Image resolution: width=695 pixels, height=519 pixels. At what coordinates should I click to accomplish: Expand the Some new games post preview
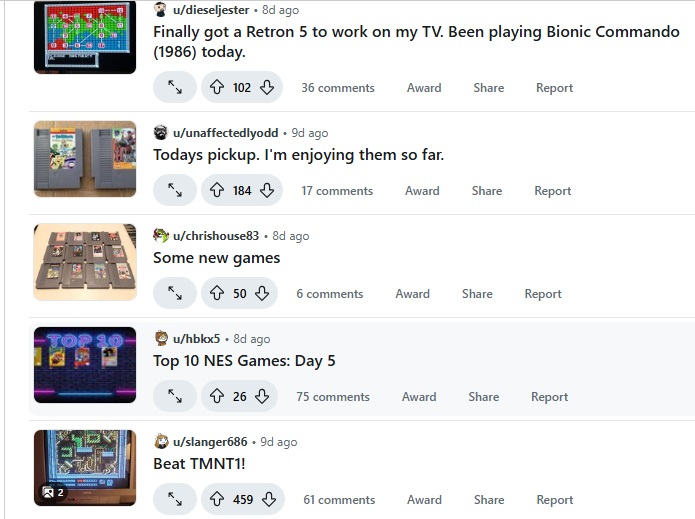pyautogui.click(x=175, y=293)
